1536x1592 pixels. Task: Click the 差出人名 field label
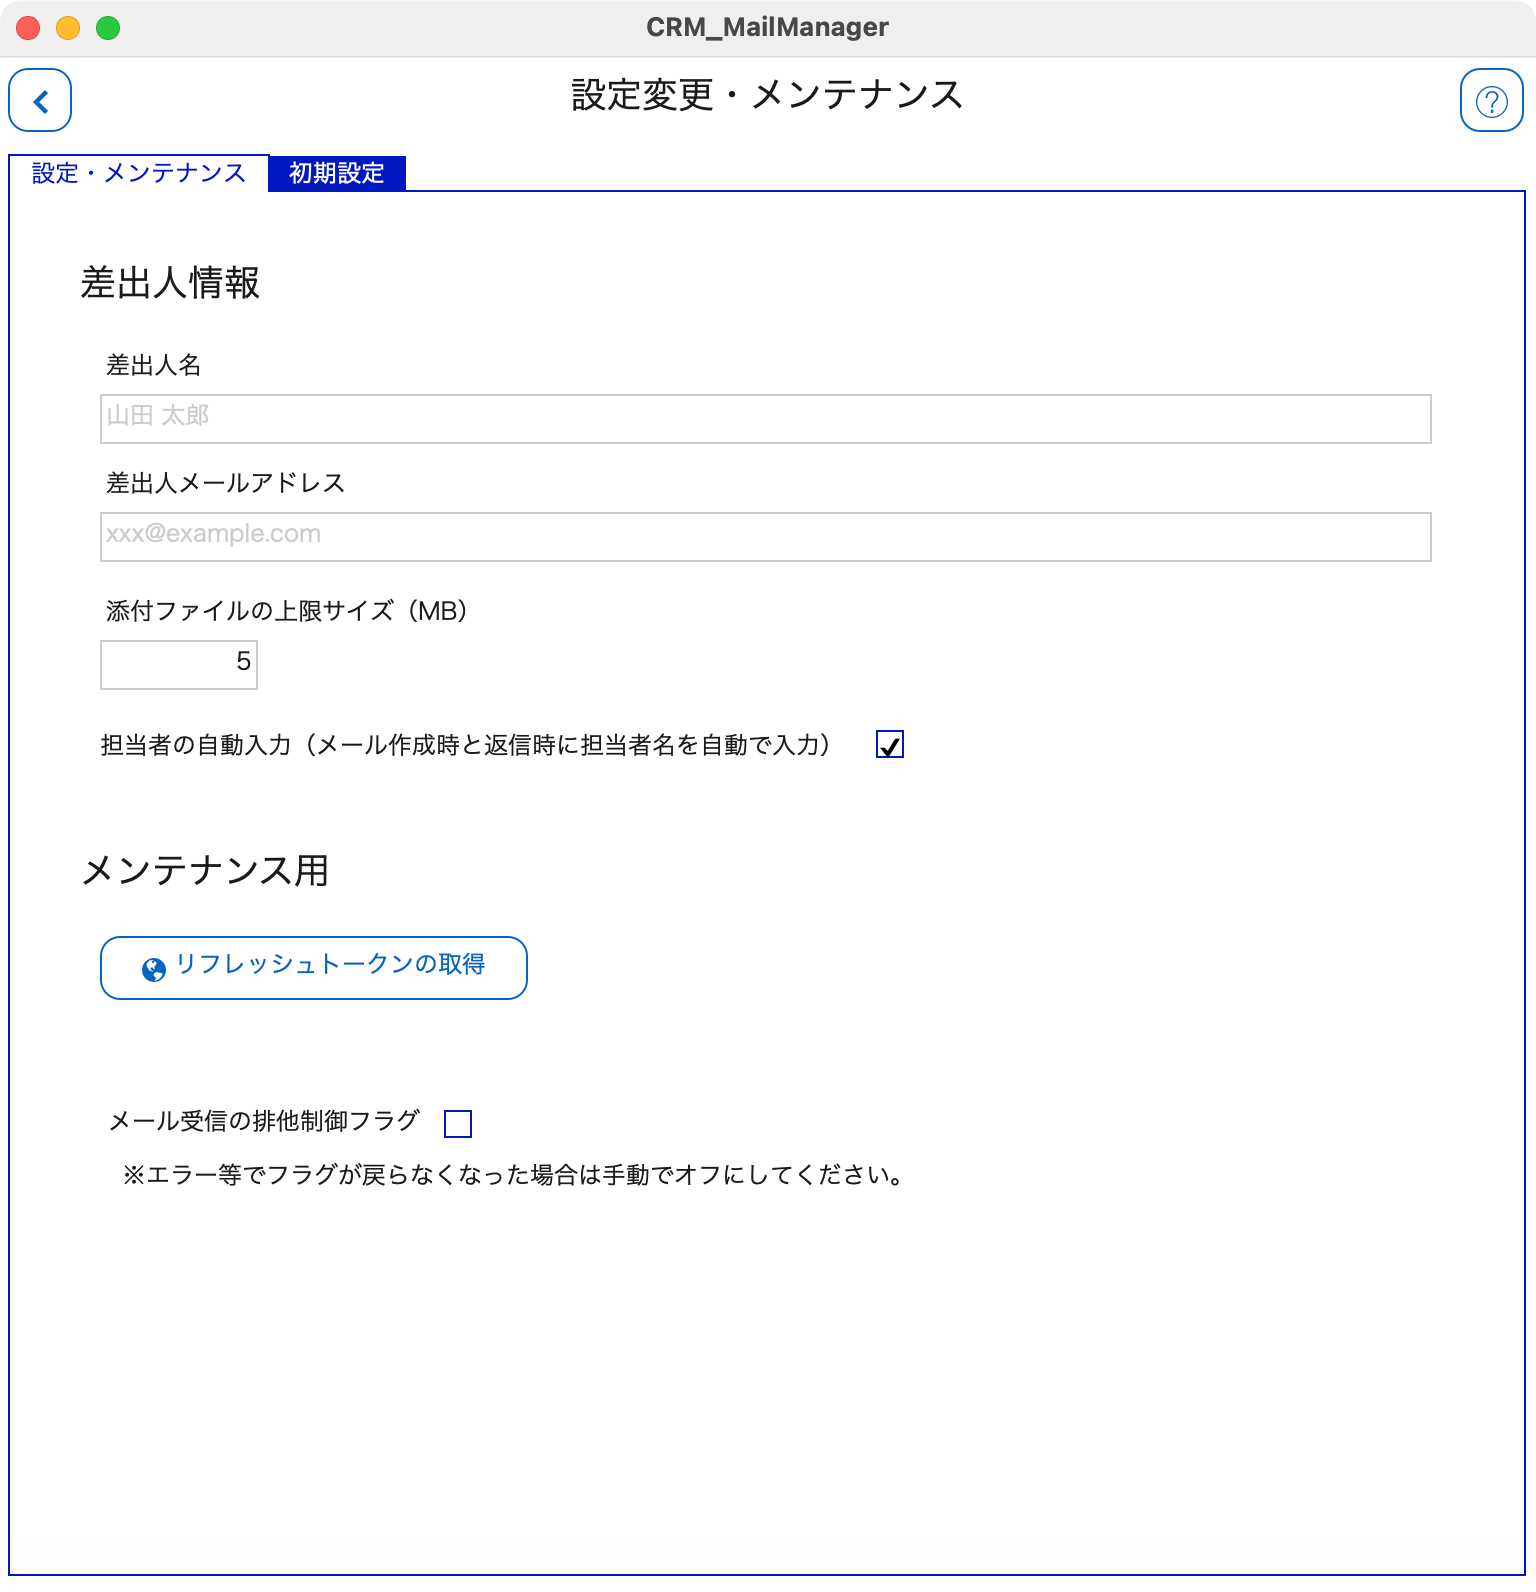click(x=154, y=365)
